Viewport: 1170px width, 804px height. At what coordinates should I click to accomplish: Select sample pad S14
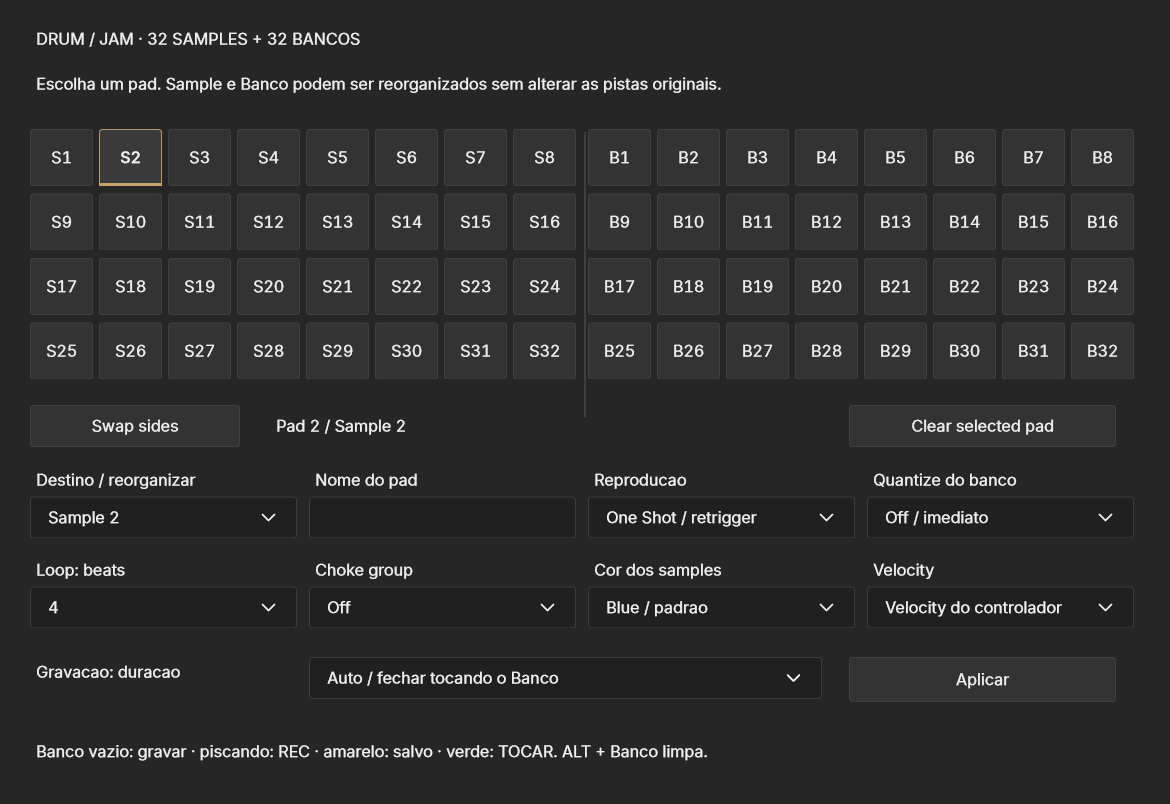[407, 222]
